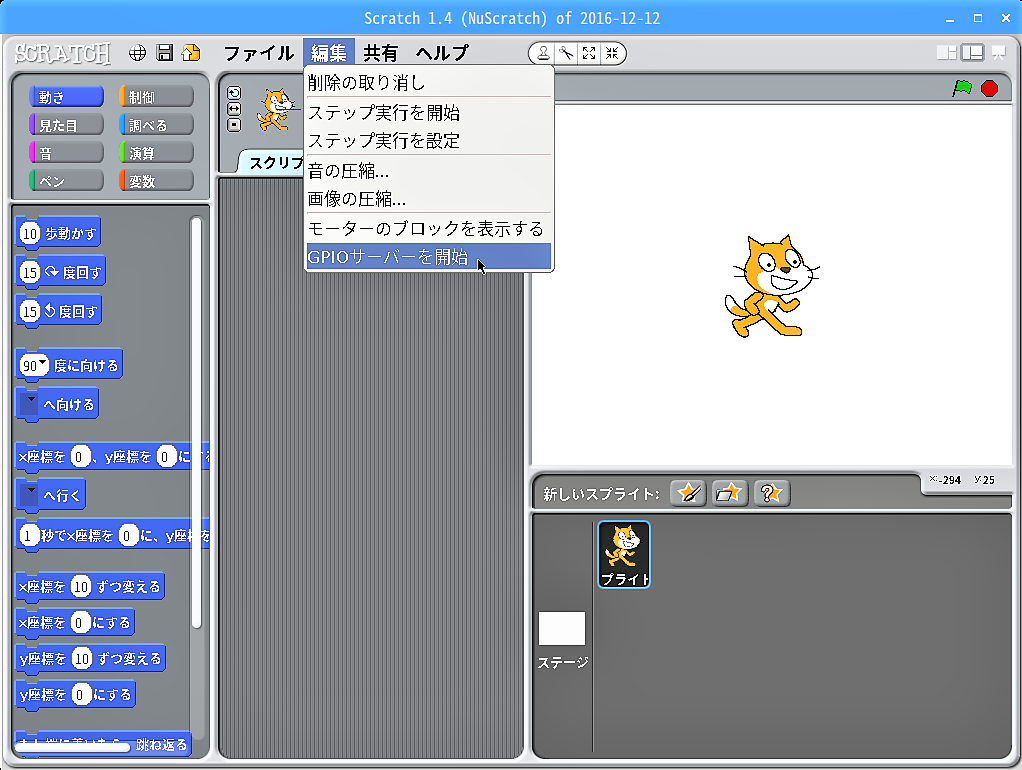Open the ファイル menu
Image resolution: width=1022 pixels, height=770 pixels.
[x=259, y=53]
